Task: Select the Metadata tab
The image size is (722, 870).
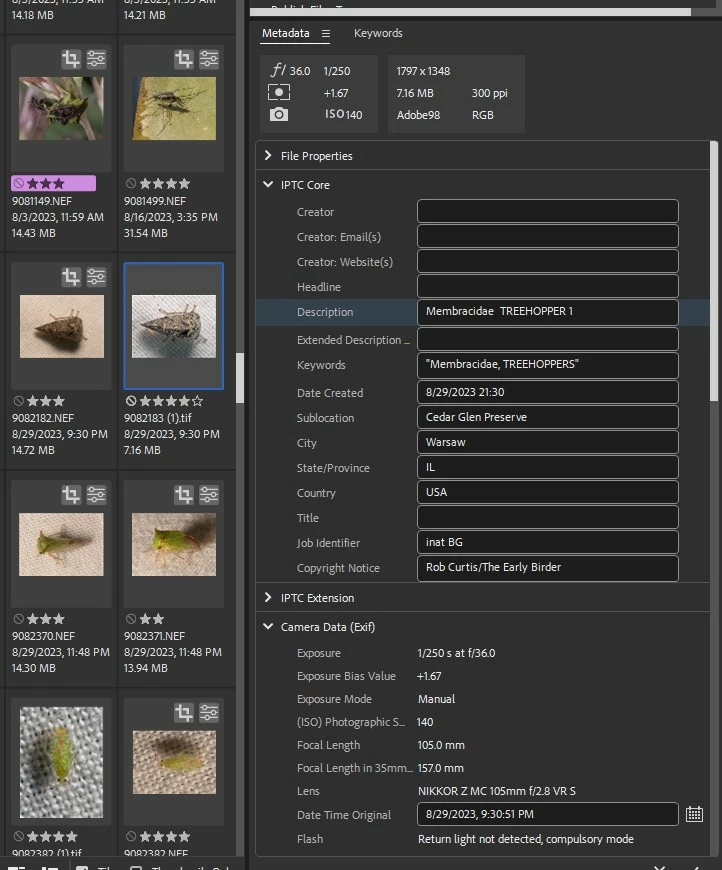Action: [285, 33]
